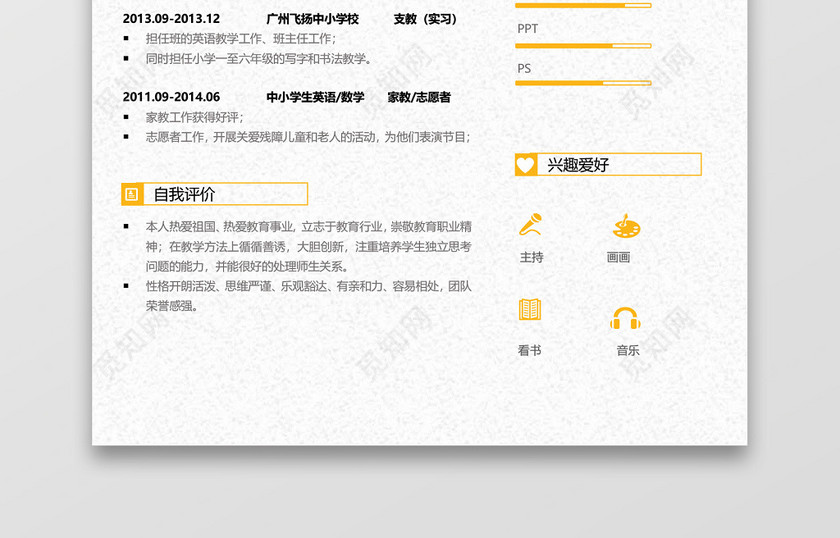Click the hobby label 音乐
Image resolution: width=840 pixels, height=538 pixels.
(x=628, y=350)
